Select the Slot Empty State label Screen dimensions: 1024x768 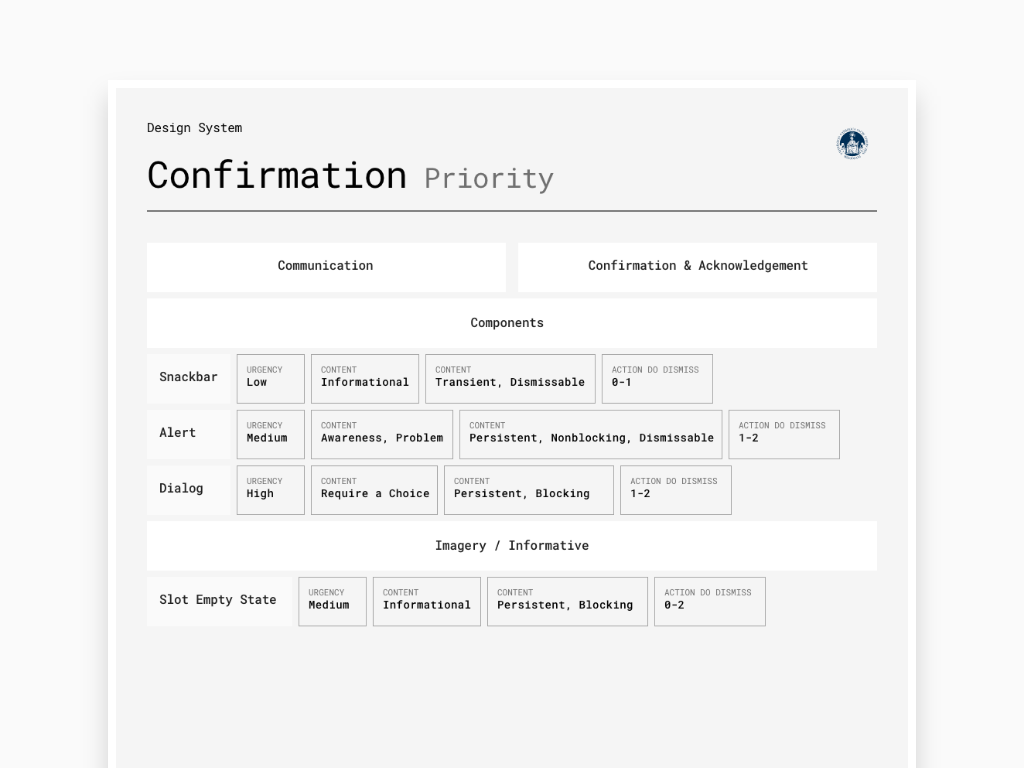pyautogui.click(x=219, y=601)
